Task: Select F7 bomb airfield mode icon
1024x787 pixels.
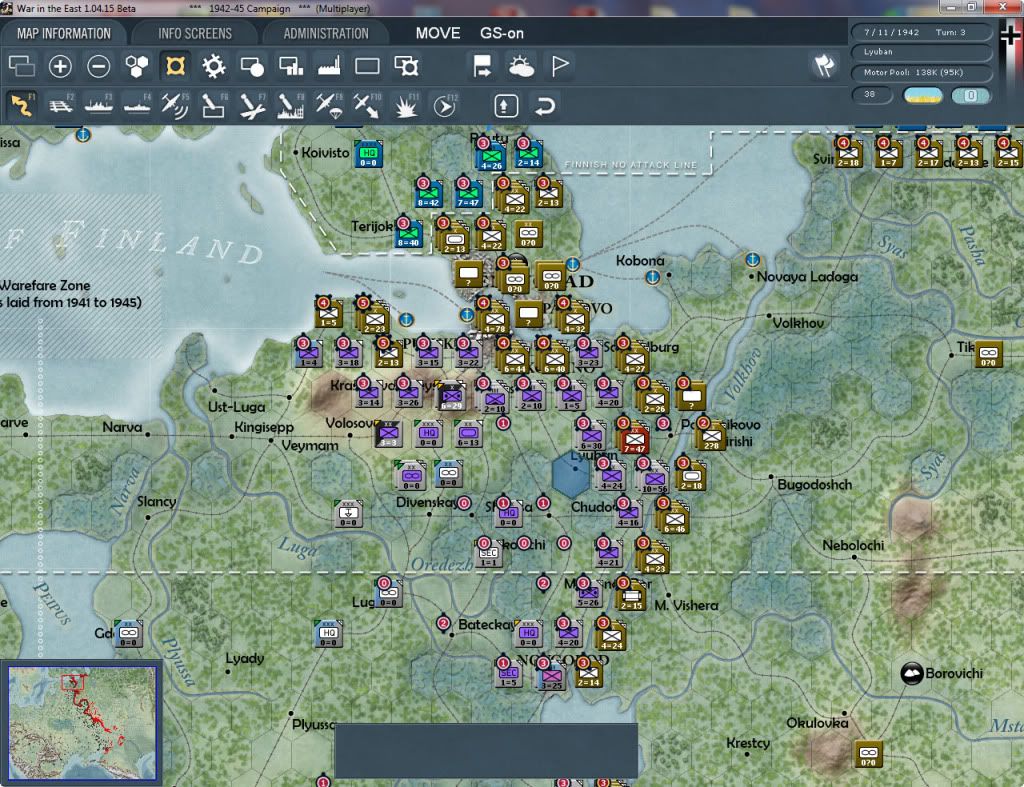Action: [252, 105]
